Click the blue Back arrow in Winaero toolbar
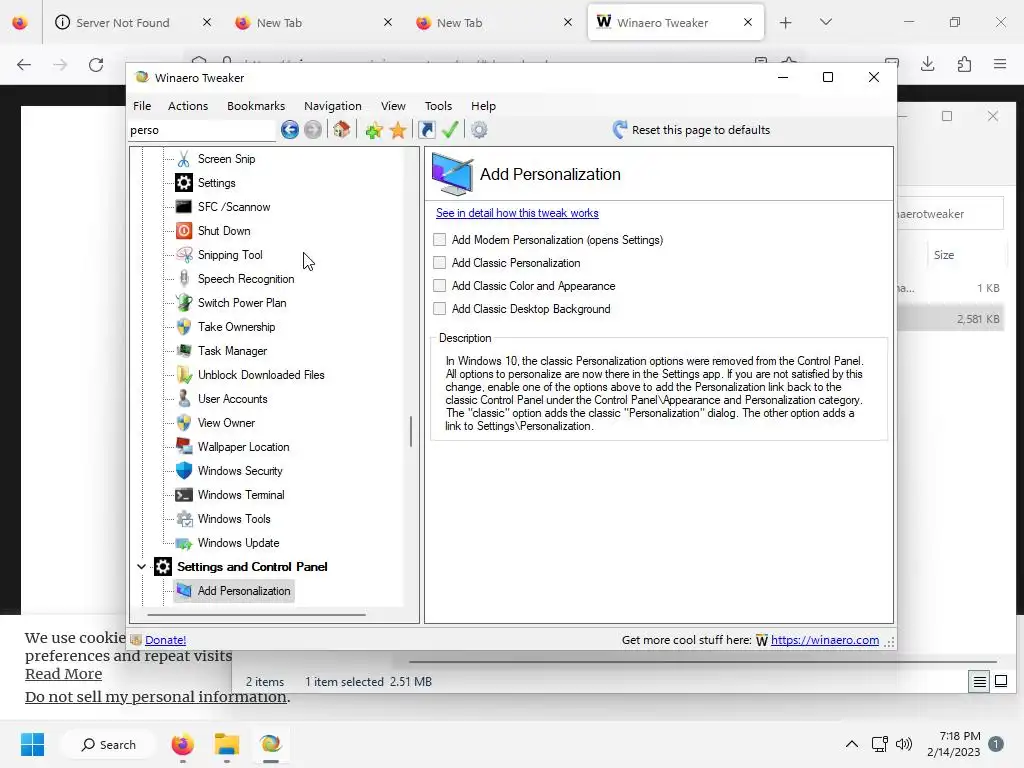Viewport: 1024px width, 768px height. [x=290, y=130]
